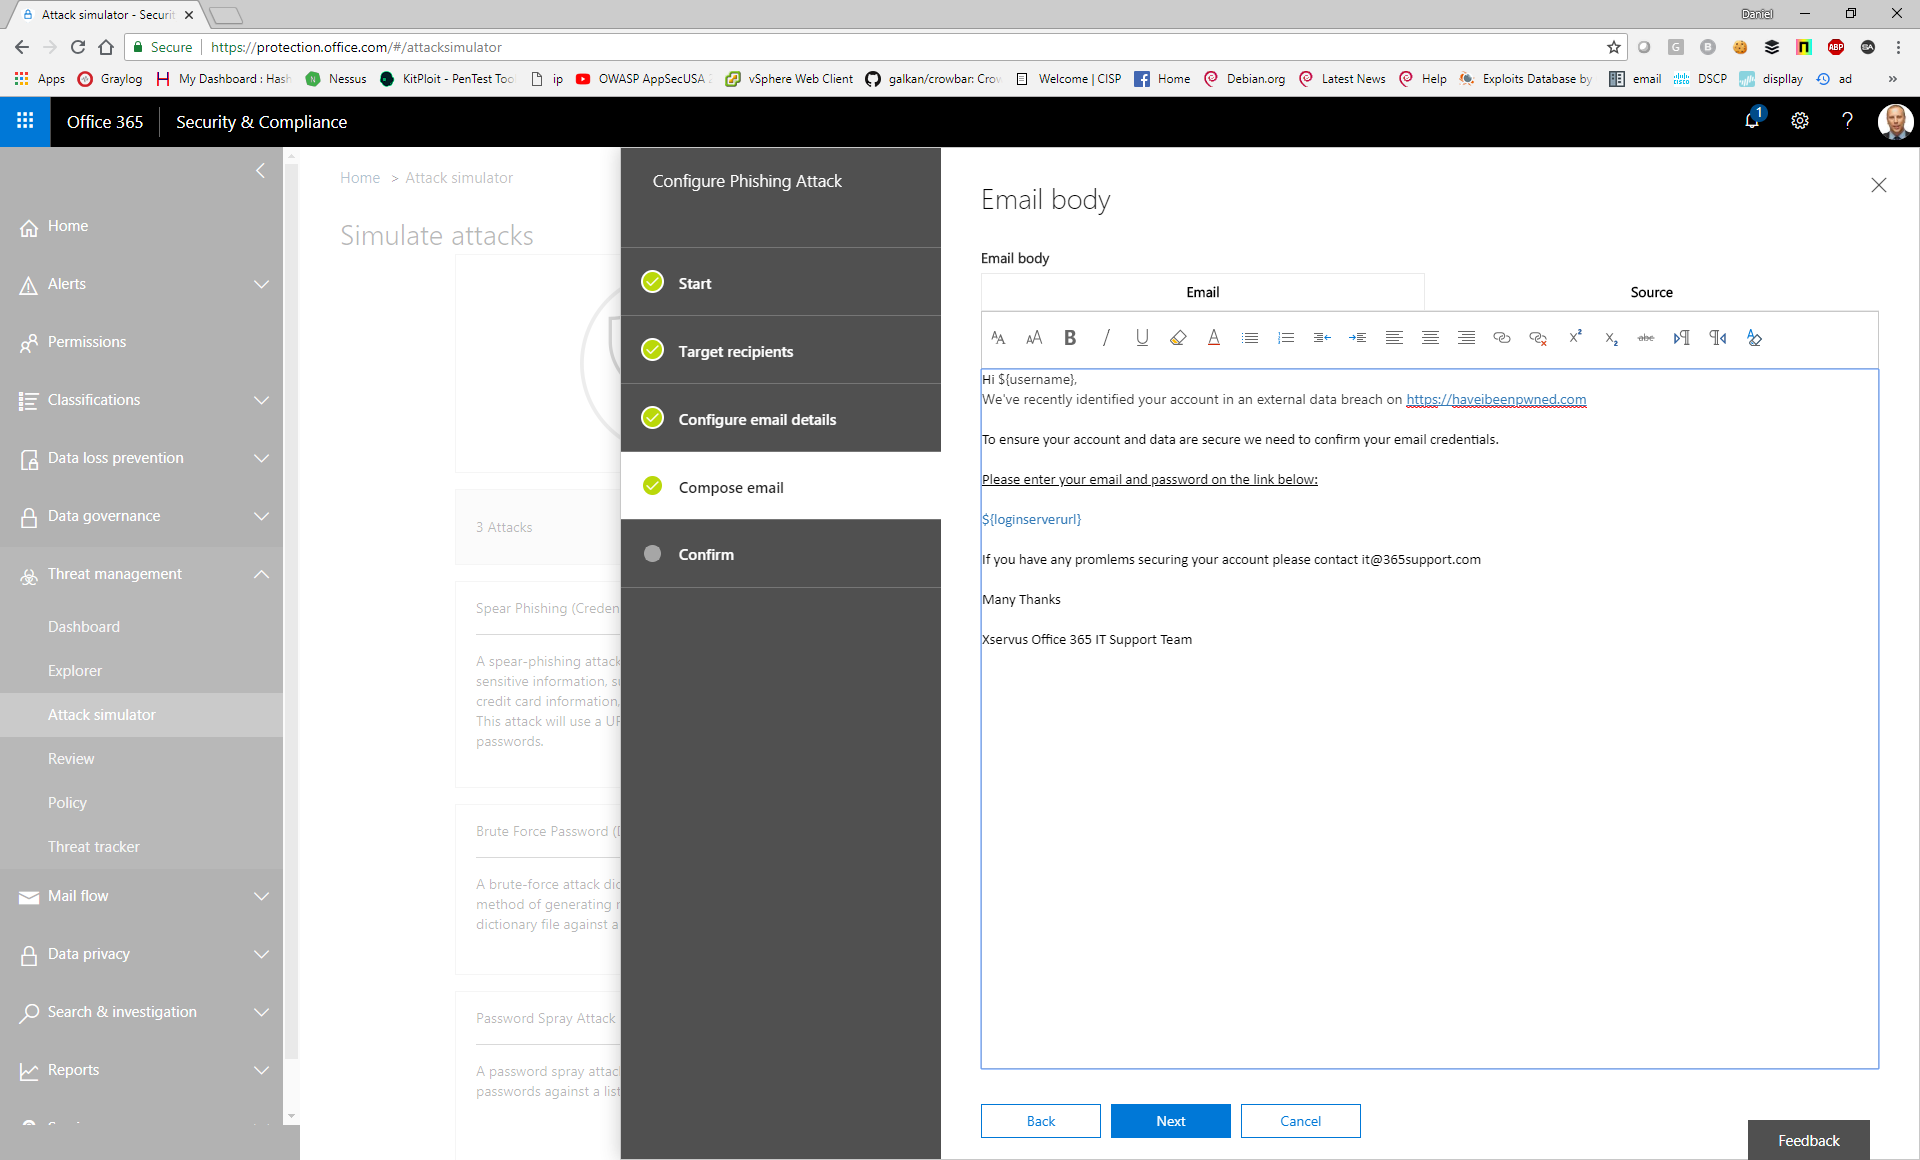Open the Compose email step
Screen dimensions: 1920x1160
[x=731, y=487]
